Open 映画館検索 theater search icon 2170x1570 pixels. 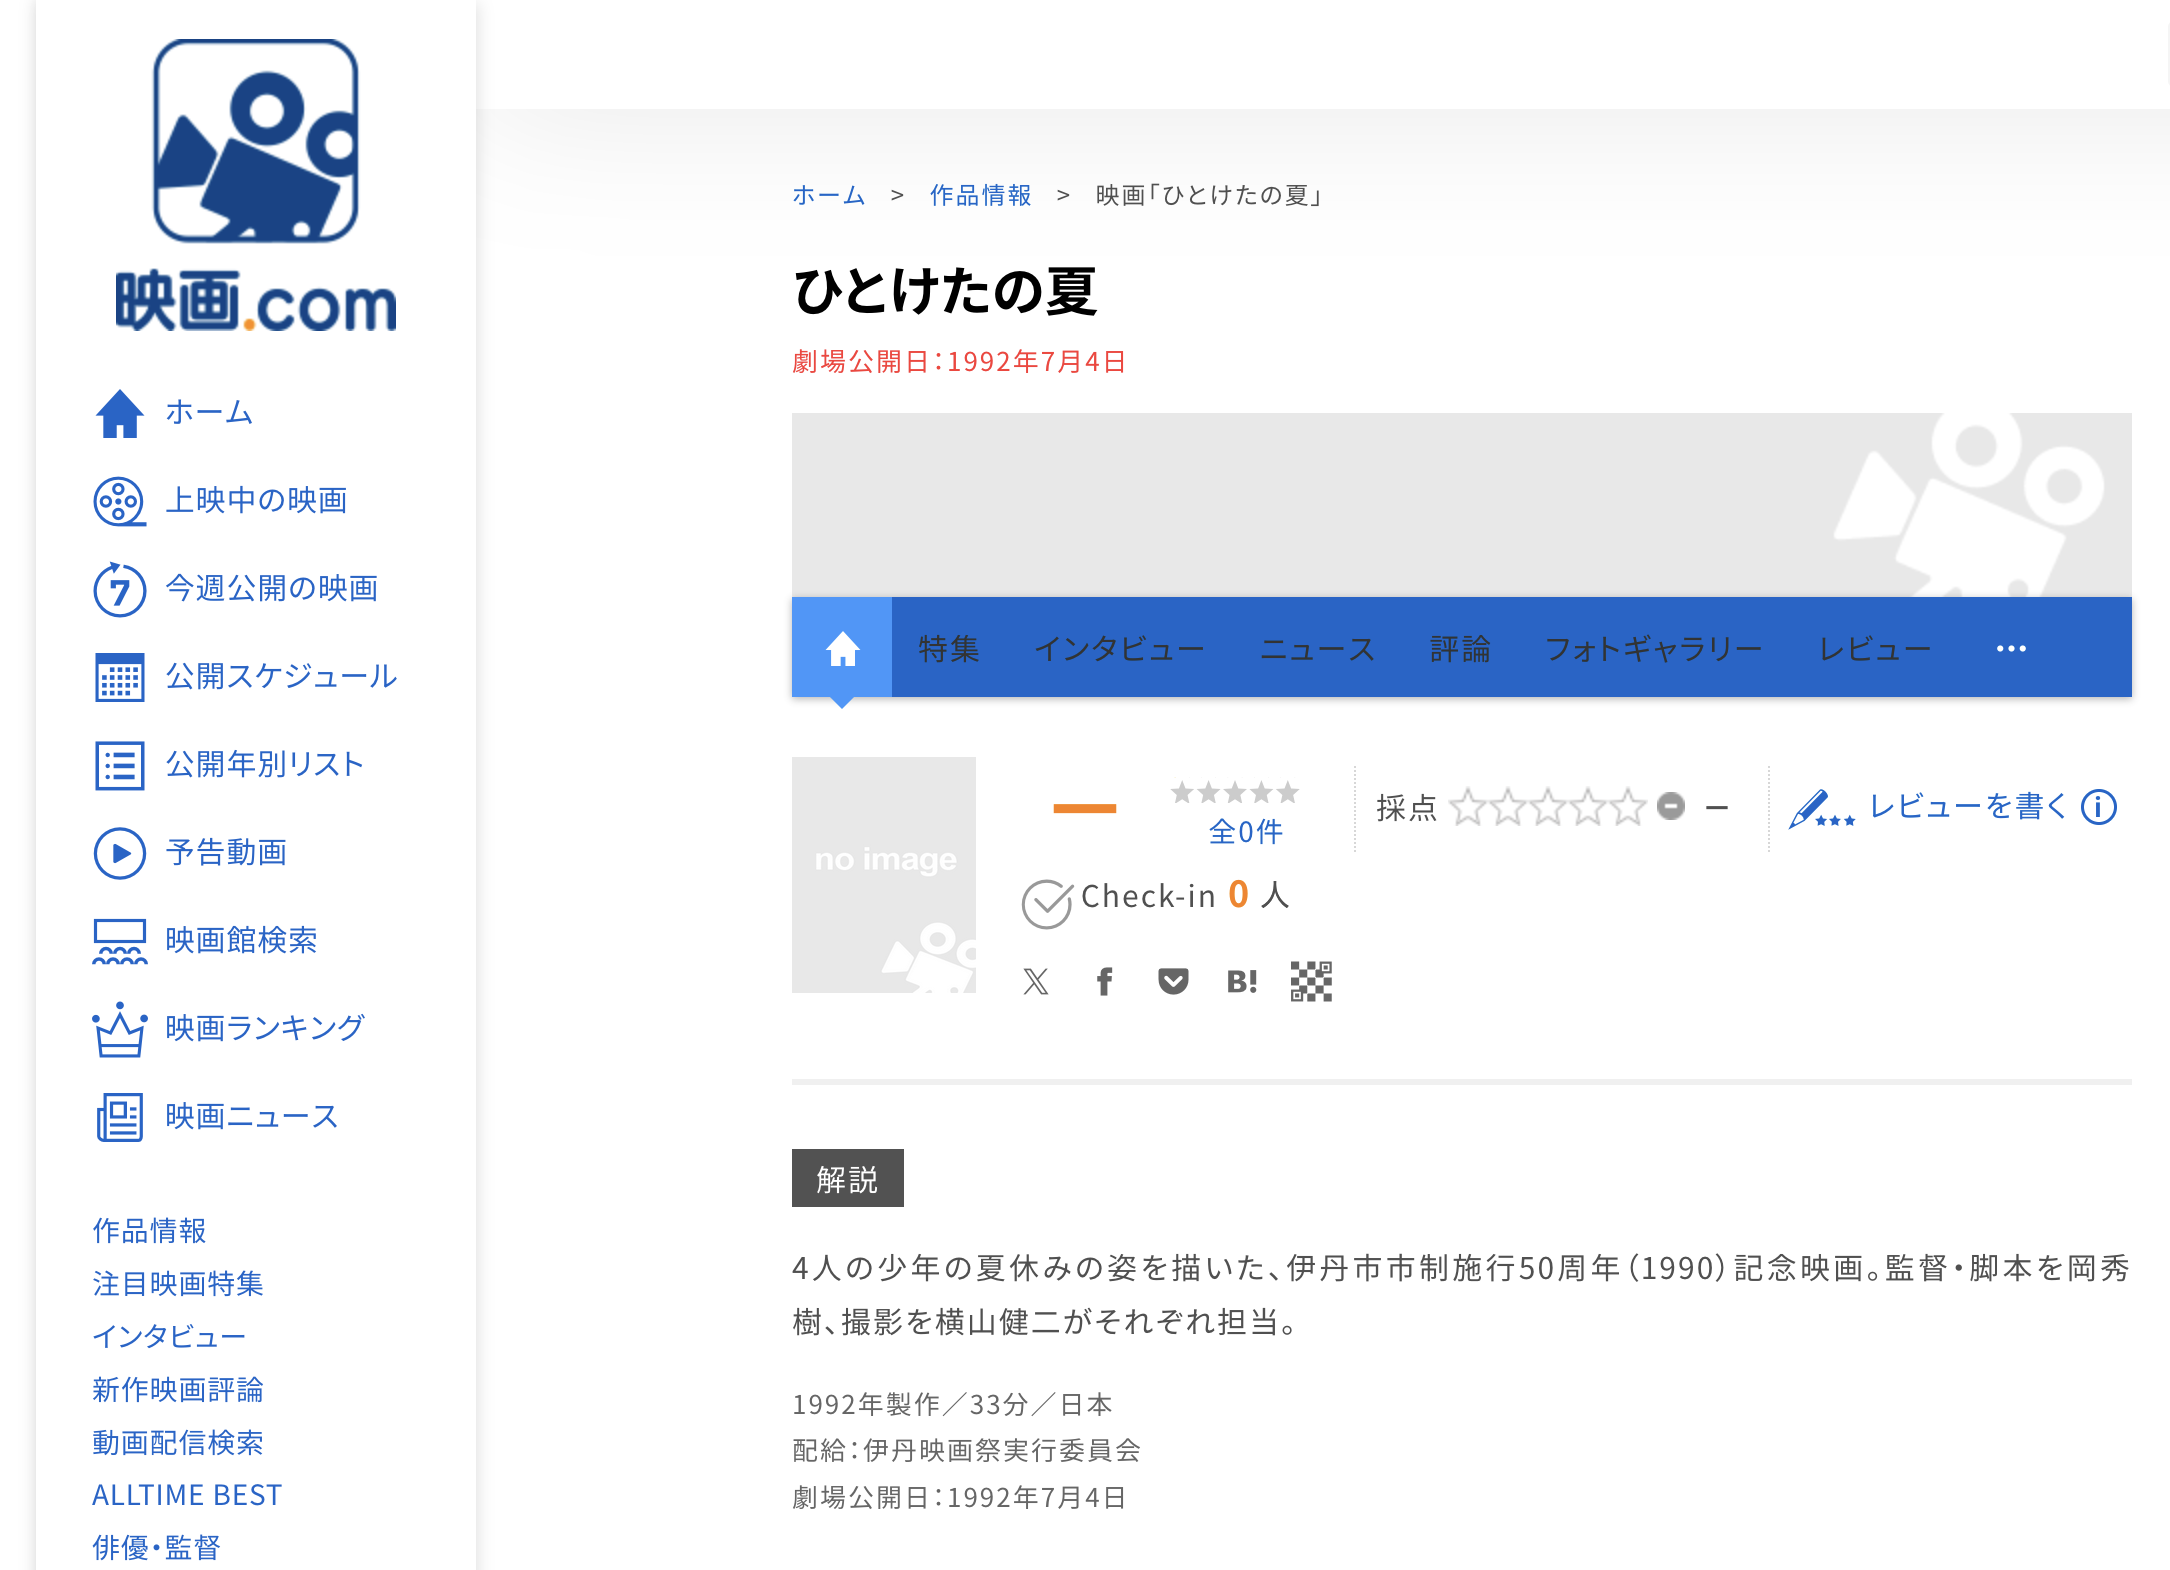119,940
